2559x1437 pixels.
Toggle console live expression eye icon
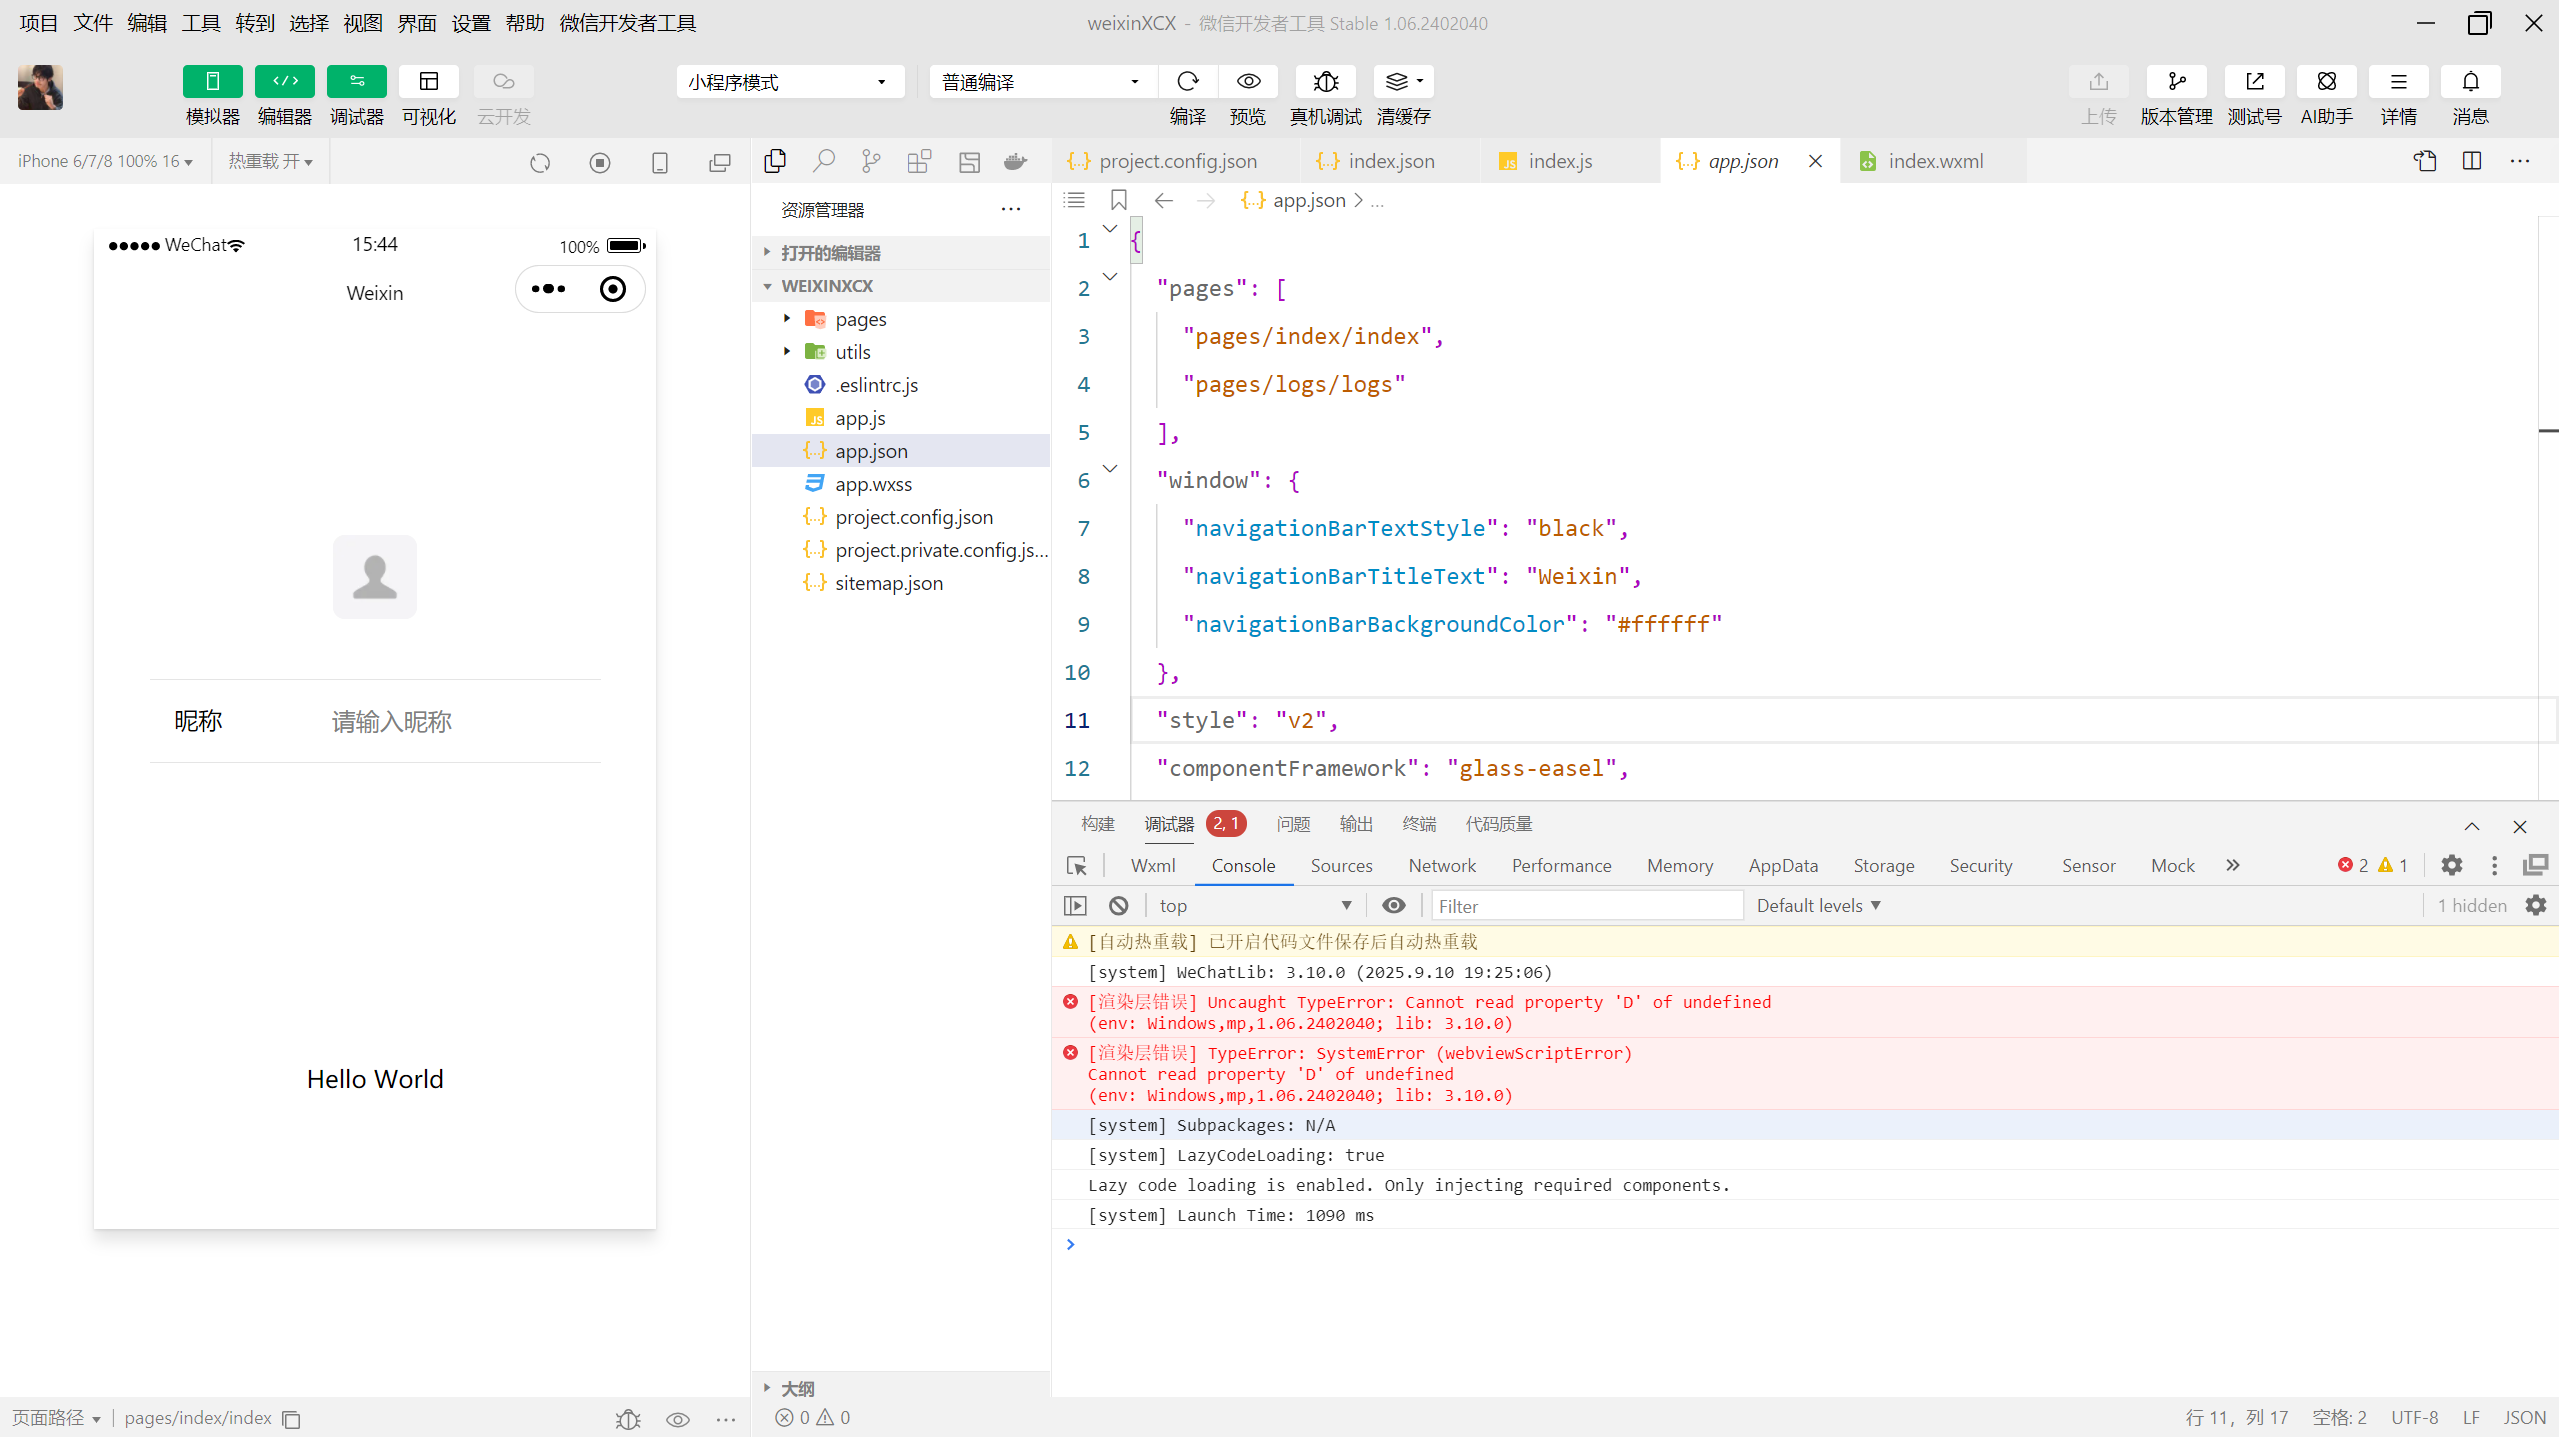[x=1394, y=905]
